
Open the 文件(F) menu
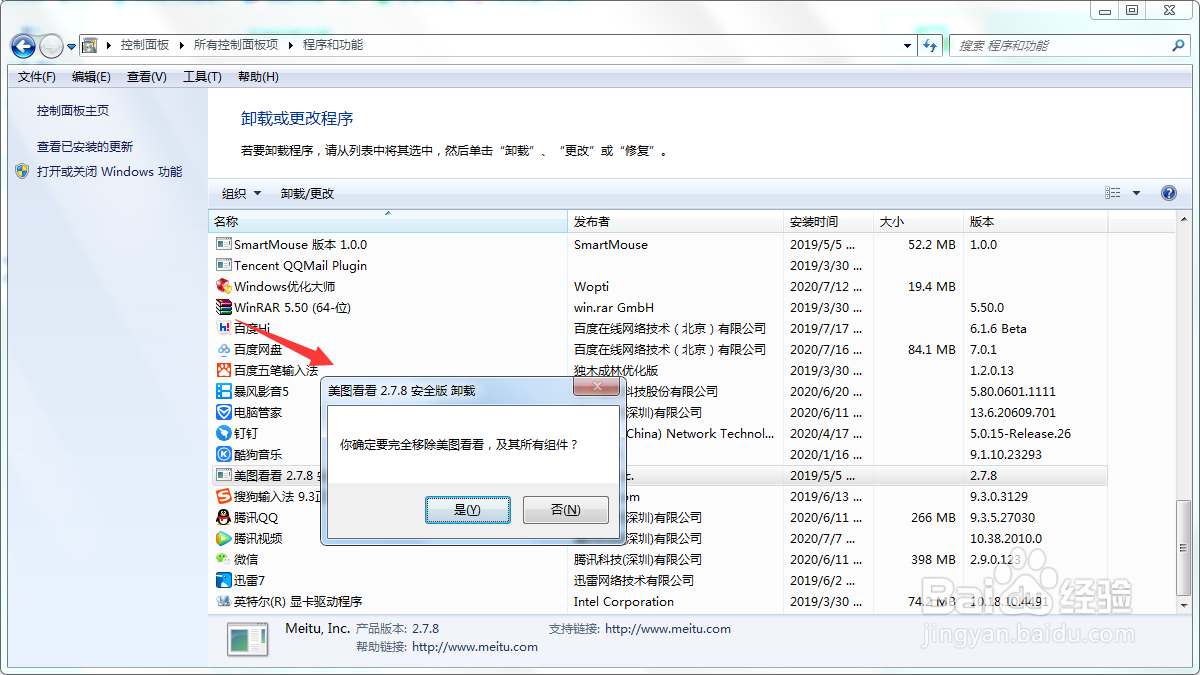37,77
